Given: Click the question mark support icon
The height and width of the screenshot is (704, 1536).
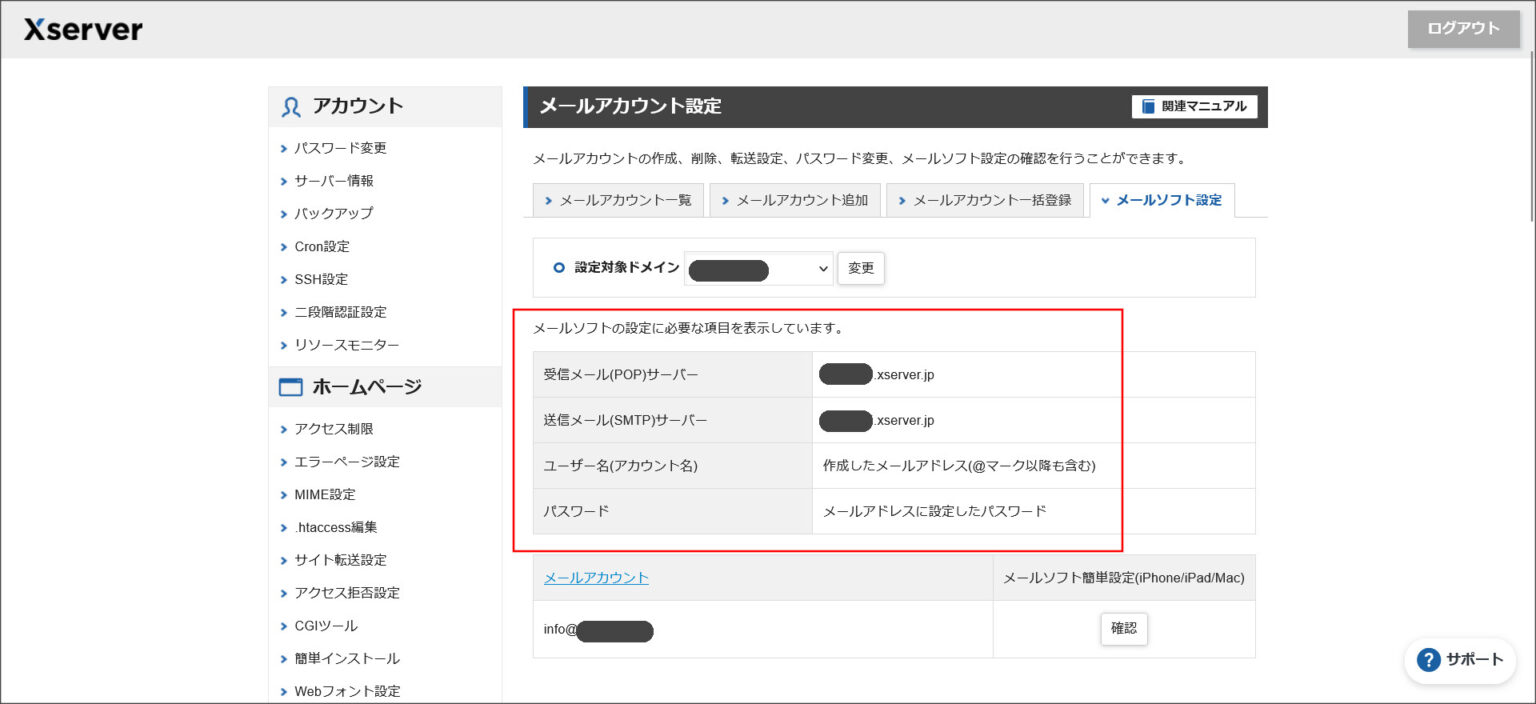Looking at the screenshot, I should click(x=1429, y=660).
